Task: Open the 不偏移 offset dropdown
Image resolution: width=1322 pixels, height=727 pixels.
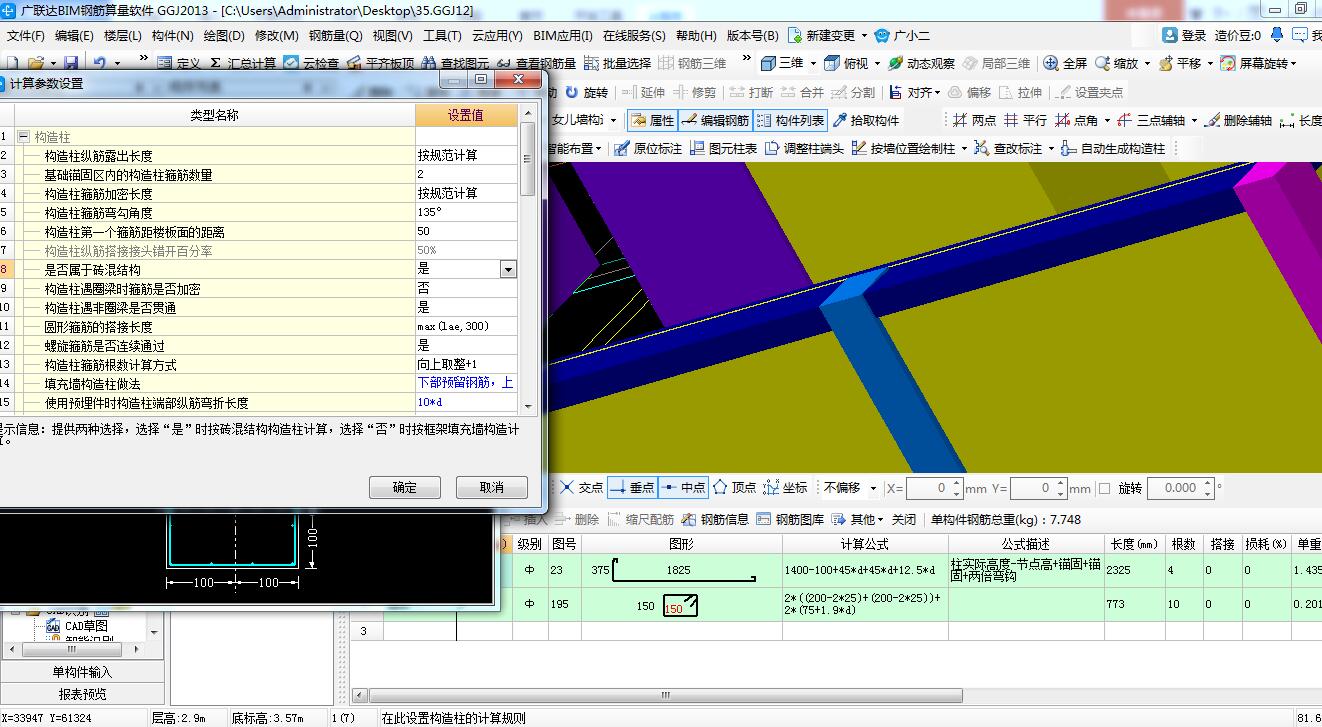Action: [873, 488]
